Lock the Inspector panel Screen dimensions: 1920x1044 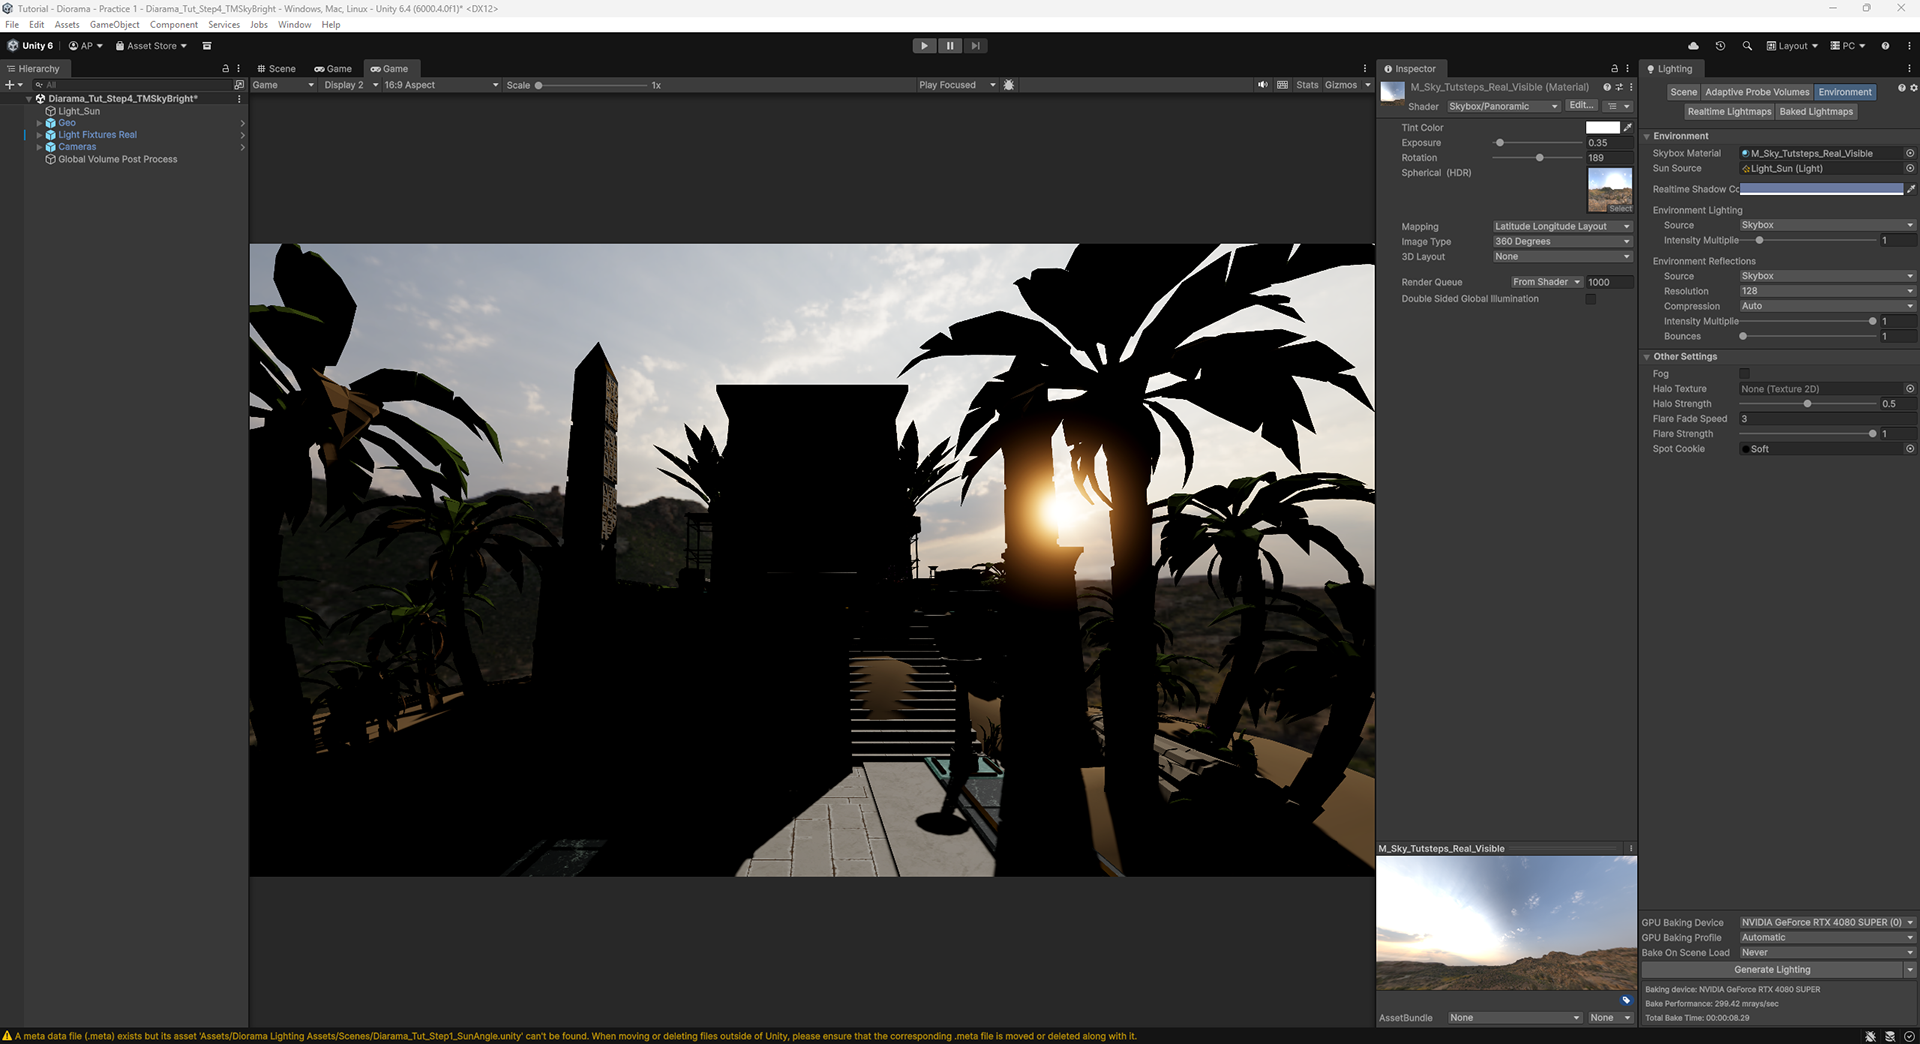(1614, 69)
